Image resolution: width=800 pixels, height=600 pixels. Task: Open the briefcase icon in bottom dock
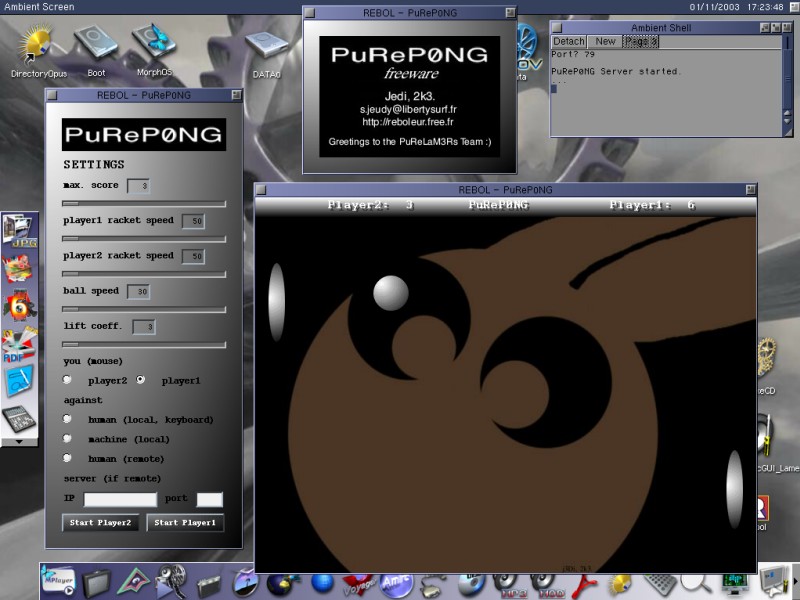pos(209,586)
